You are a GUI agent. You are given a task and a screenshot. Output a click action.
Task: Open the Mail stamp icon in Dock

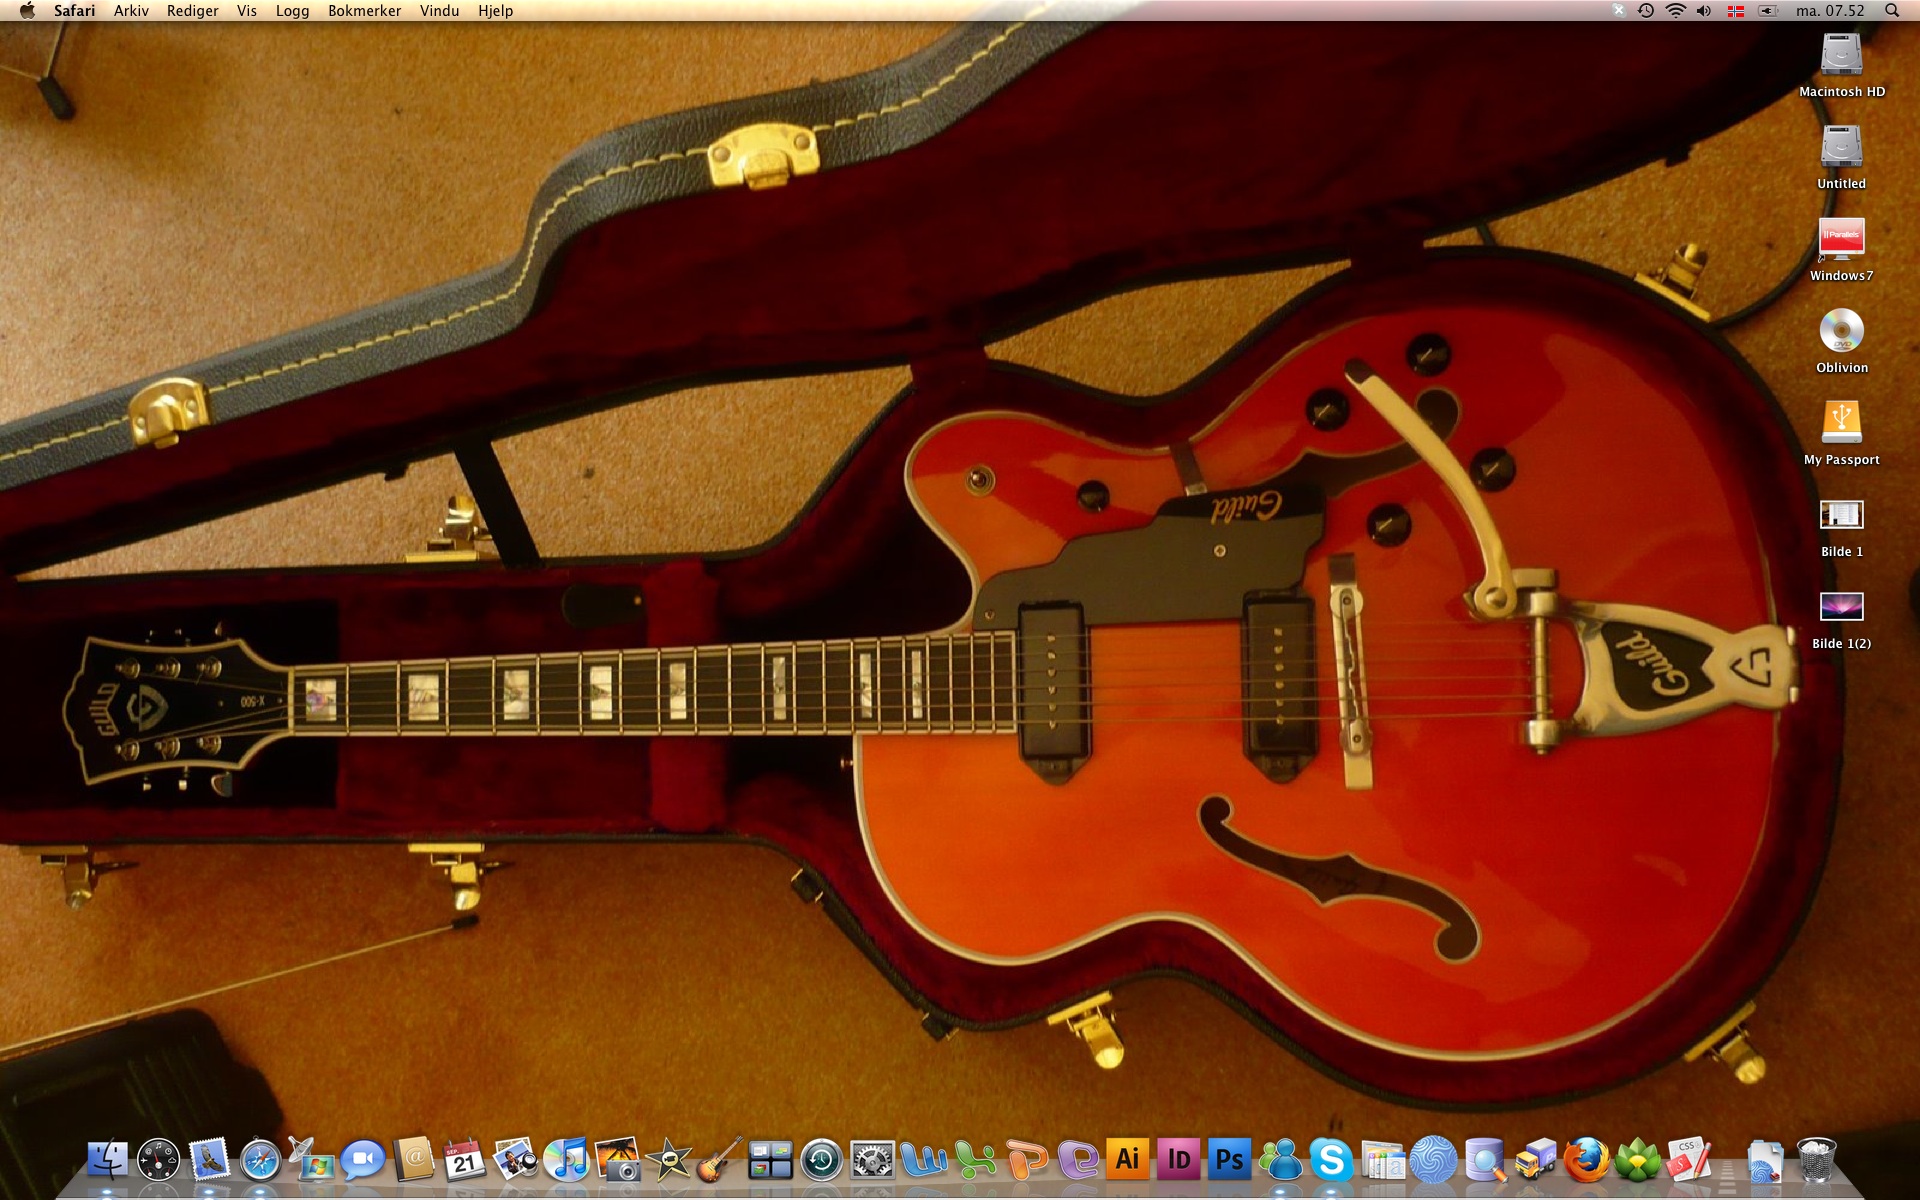[209, 1160]
